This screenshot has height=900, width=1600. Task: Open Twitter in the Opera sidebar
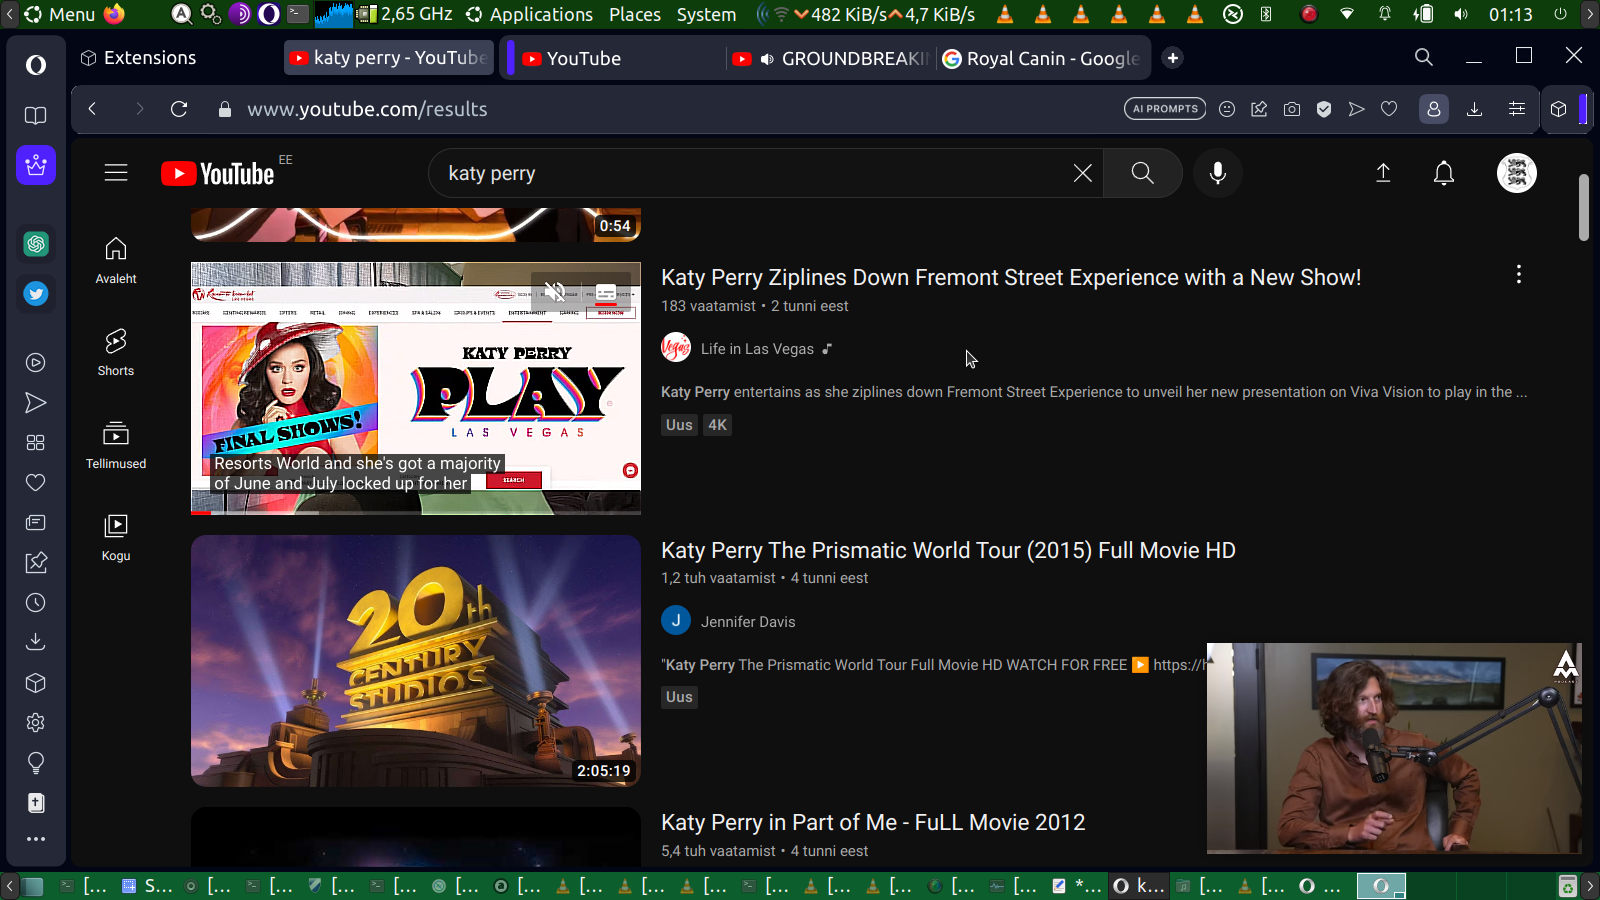(x=36, y=294)
